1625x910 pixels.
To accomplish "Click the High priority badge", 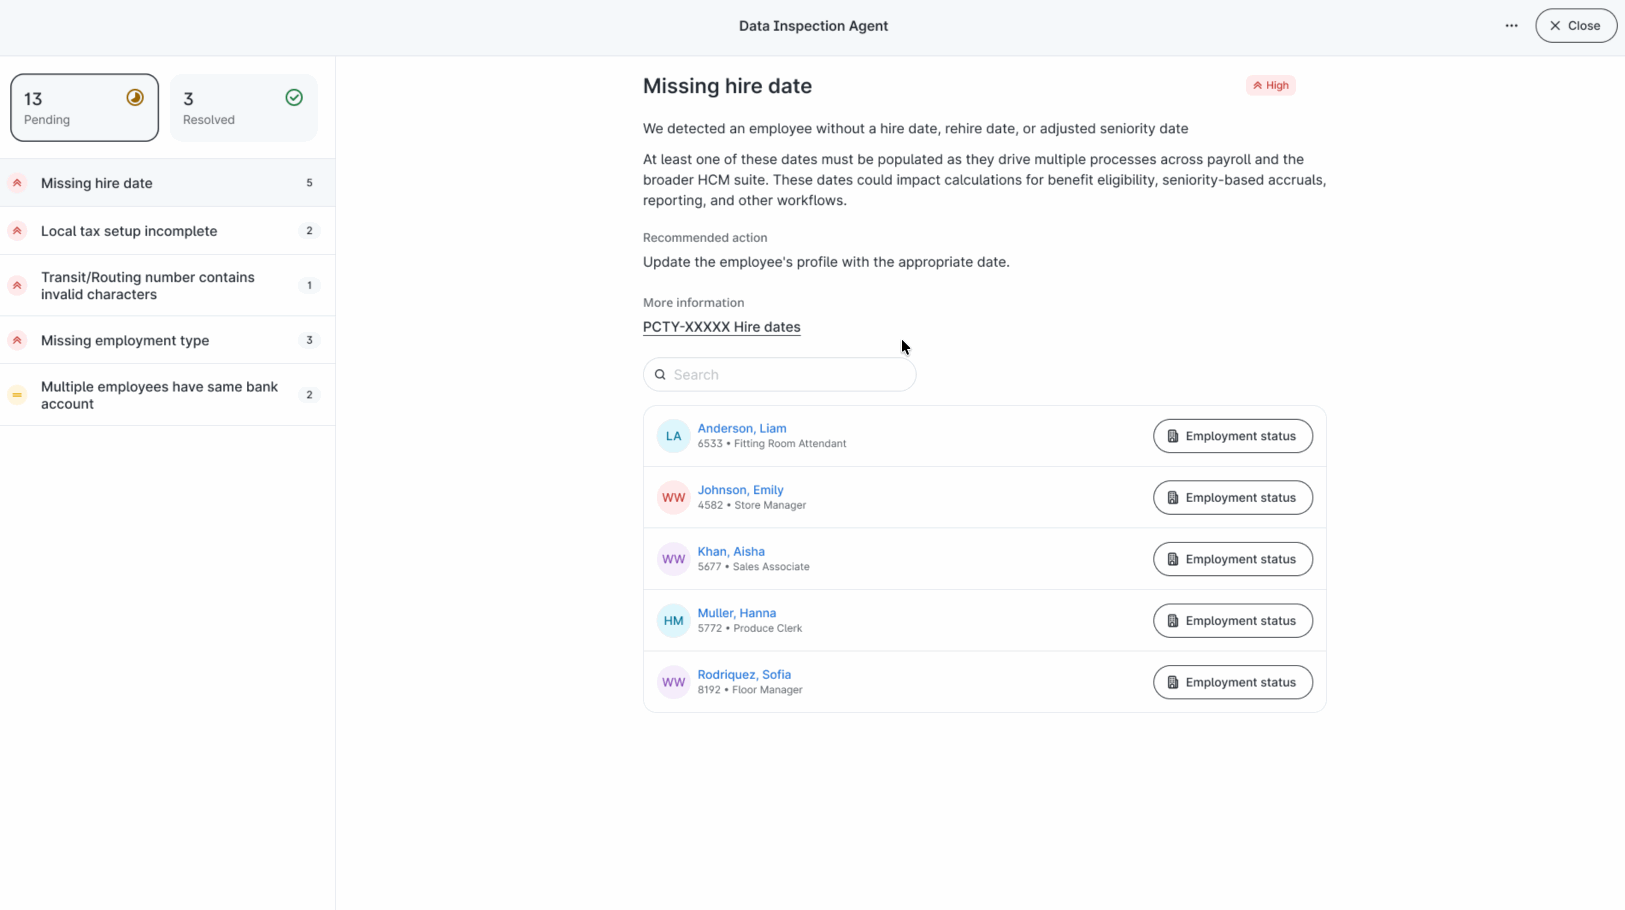I will (1271, 85).
